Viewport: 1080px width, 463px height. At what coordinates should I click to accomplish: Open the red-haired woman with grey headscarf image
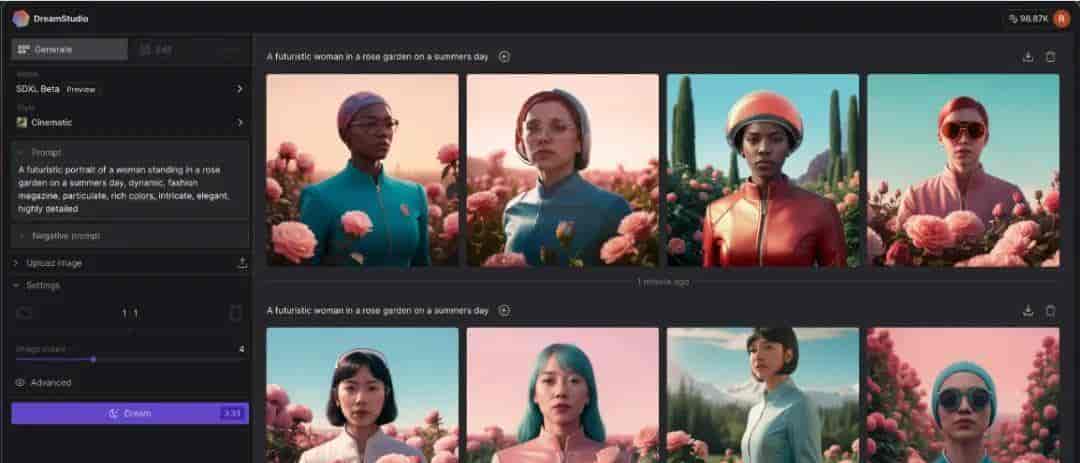tap(563, 170)
